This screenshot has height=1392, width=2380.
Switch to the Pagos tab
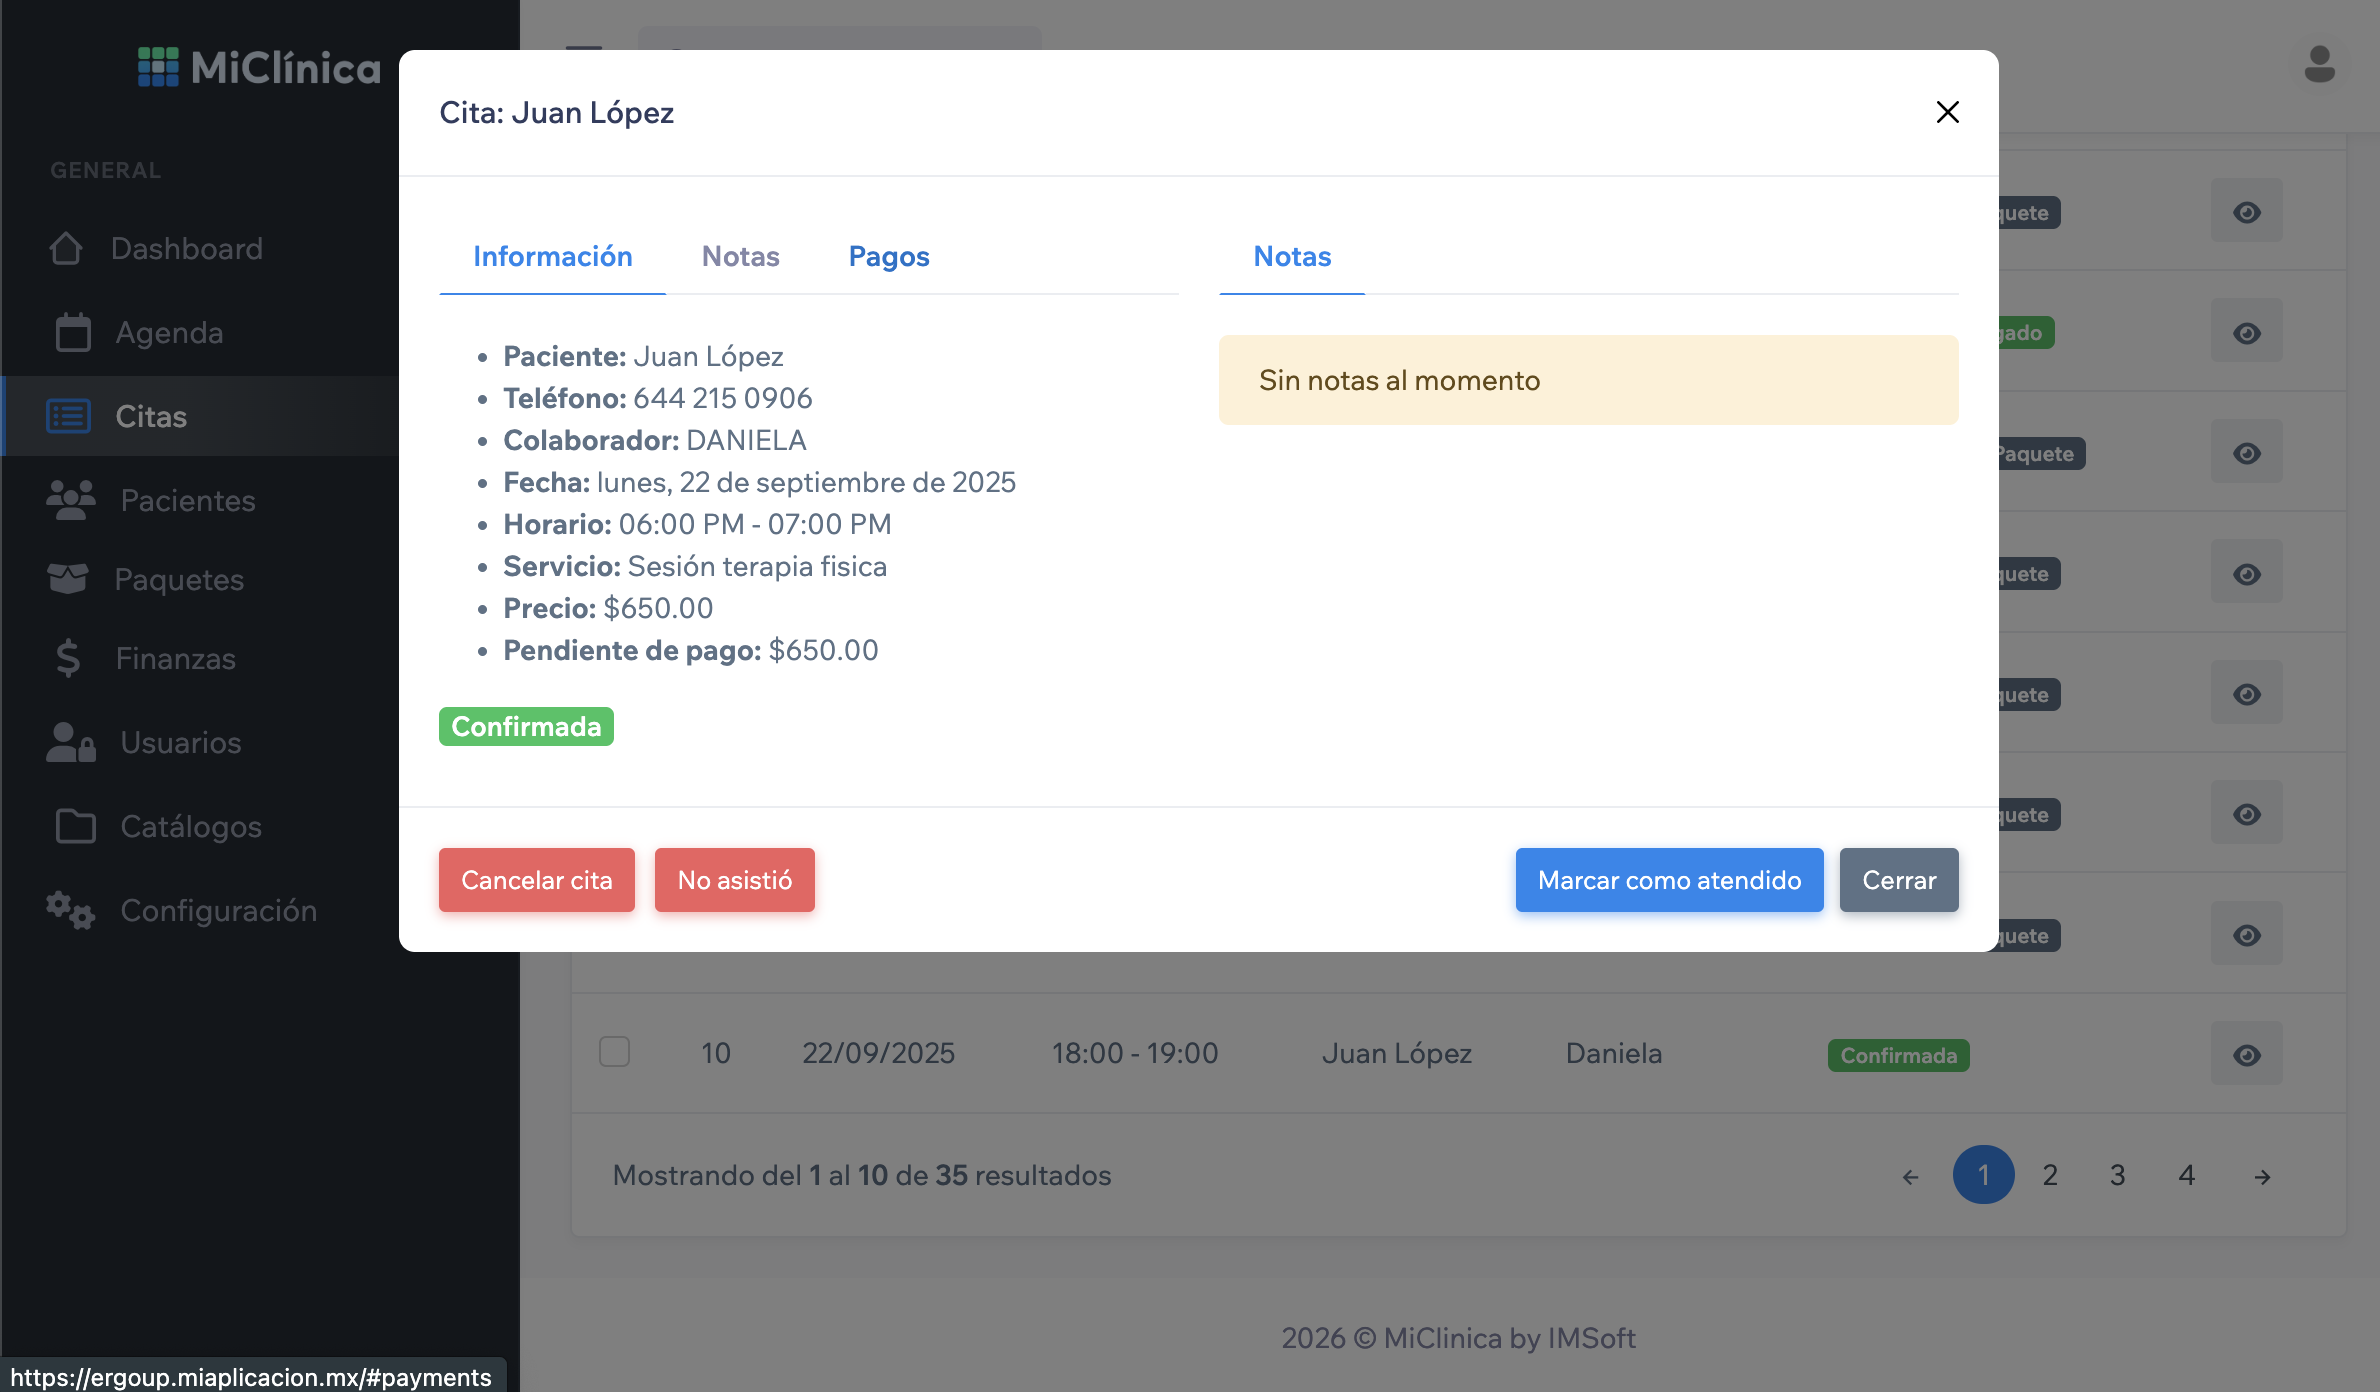pos(888,256)
